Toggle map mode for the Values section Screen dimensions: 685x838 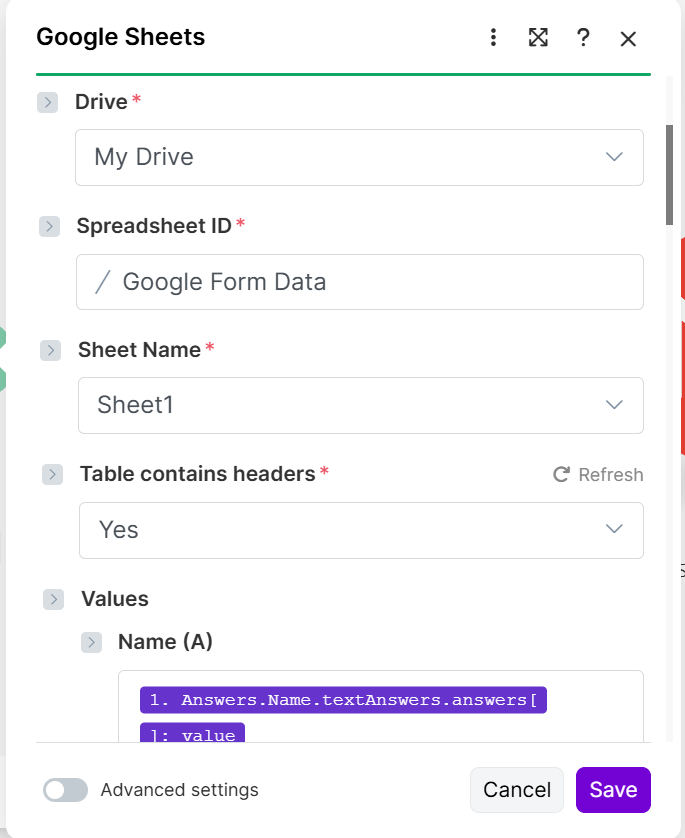(x=53, y=599)
